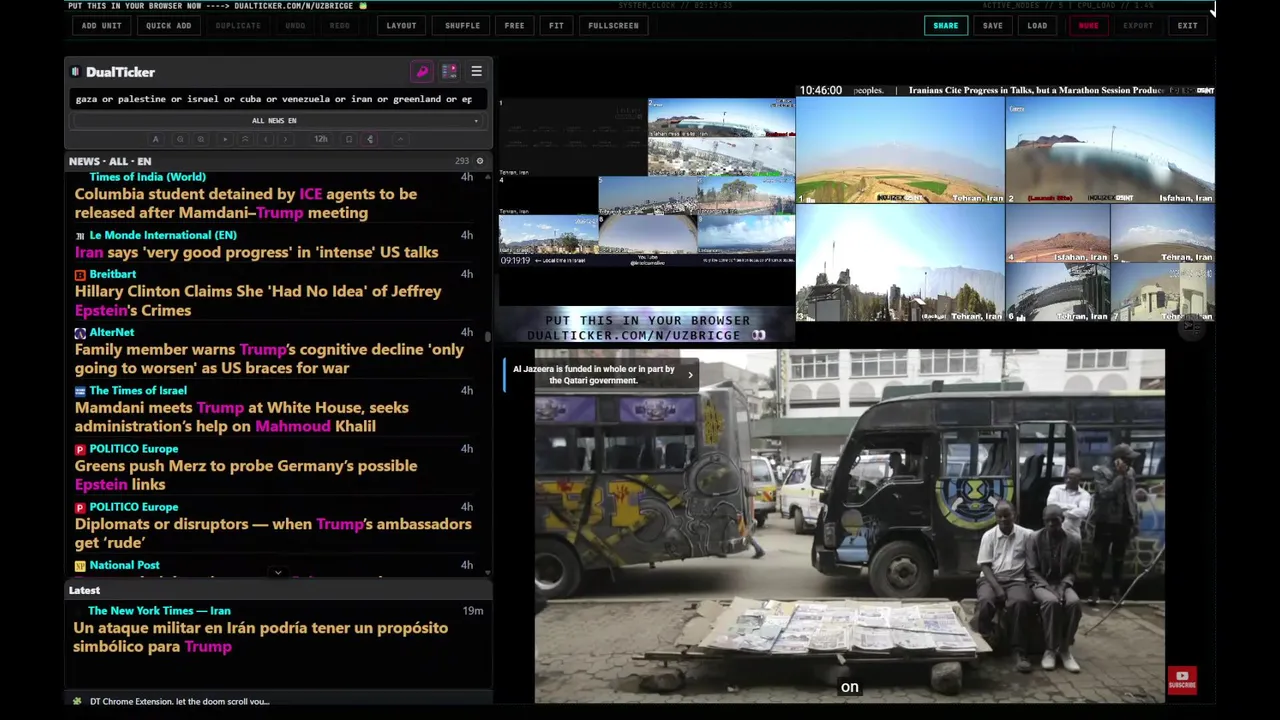Viewport: 1280px width, 720px height.
Task: Click the font size 'A' icon
Action: [155, 139]
